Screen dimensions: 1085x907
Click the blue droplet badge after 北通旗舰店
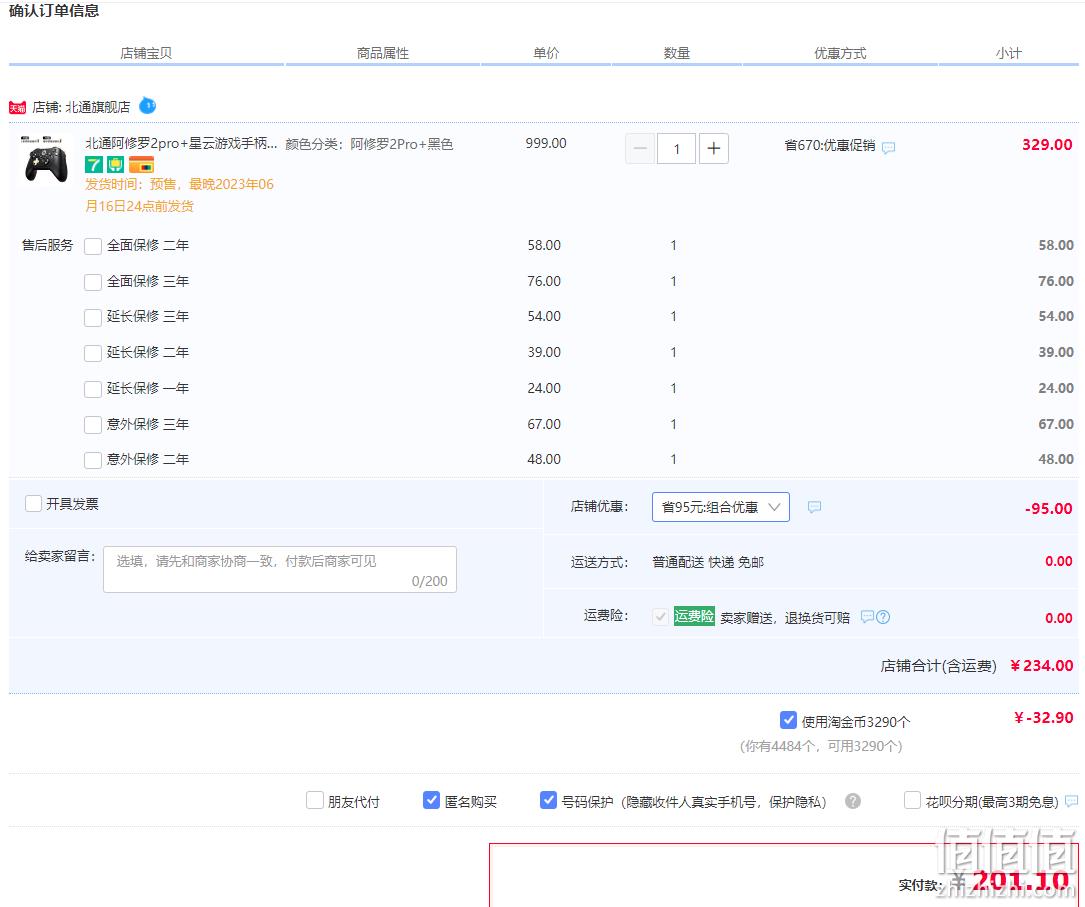147,106
